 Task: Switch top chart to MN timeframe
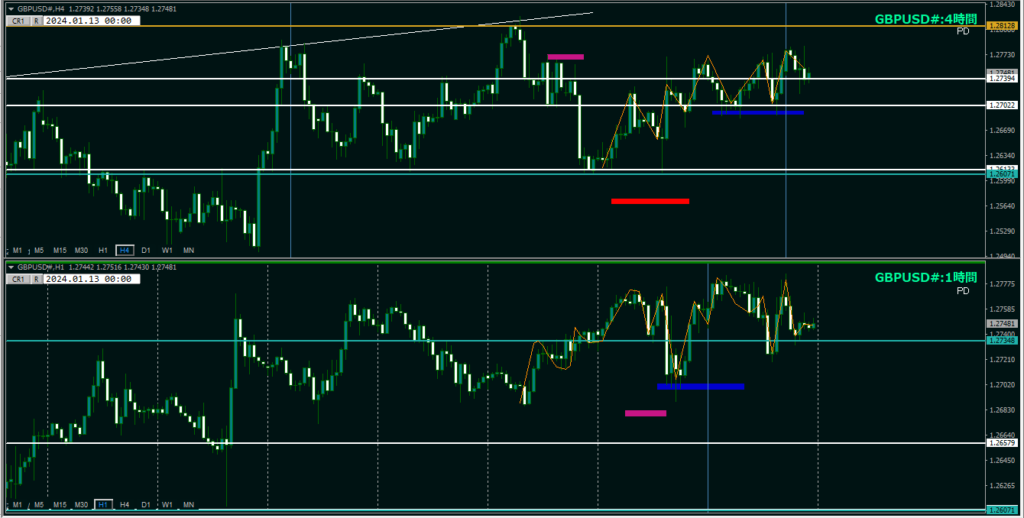pos(189,250)
